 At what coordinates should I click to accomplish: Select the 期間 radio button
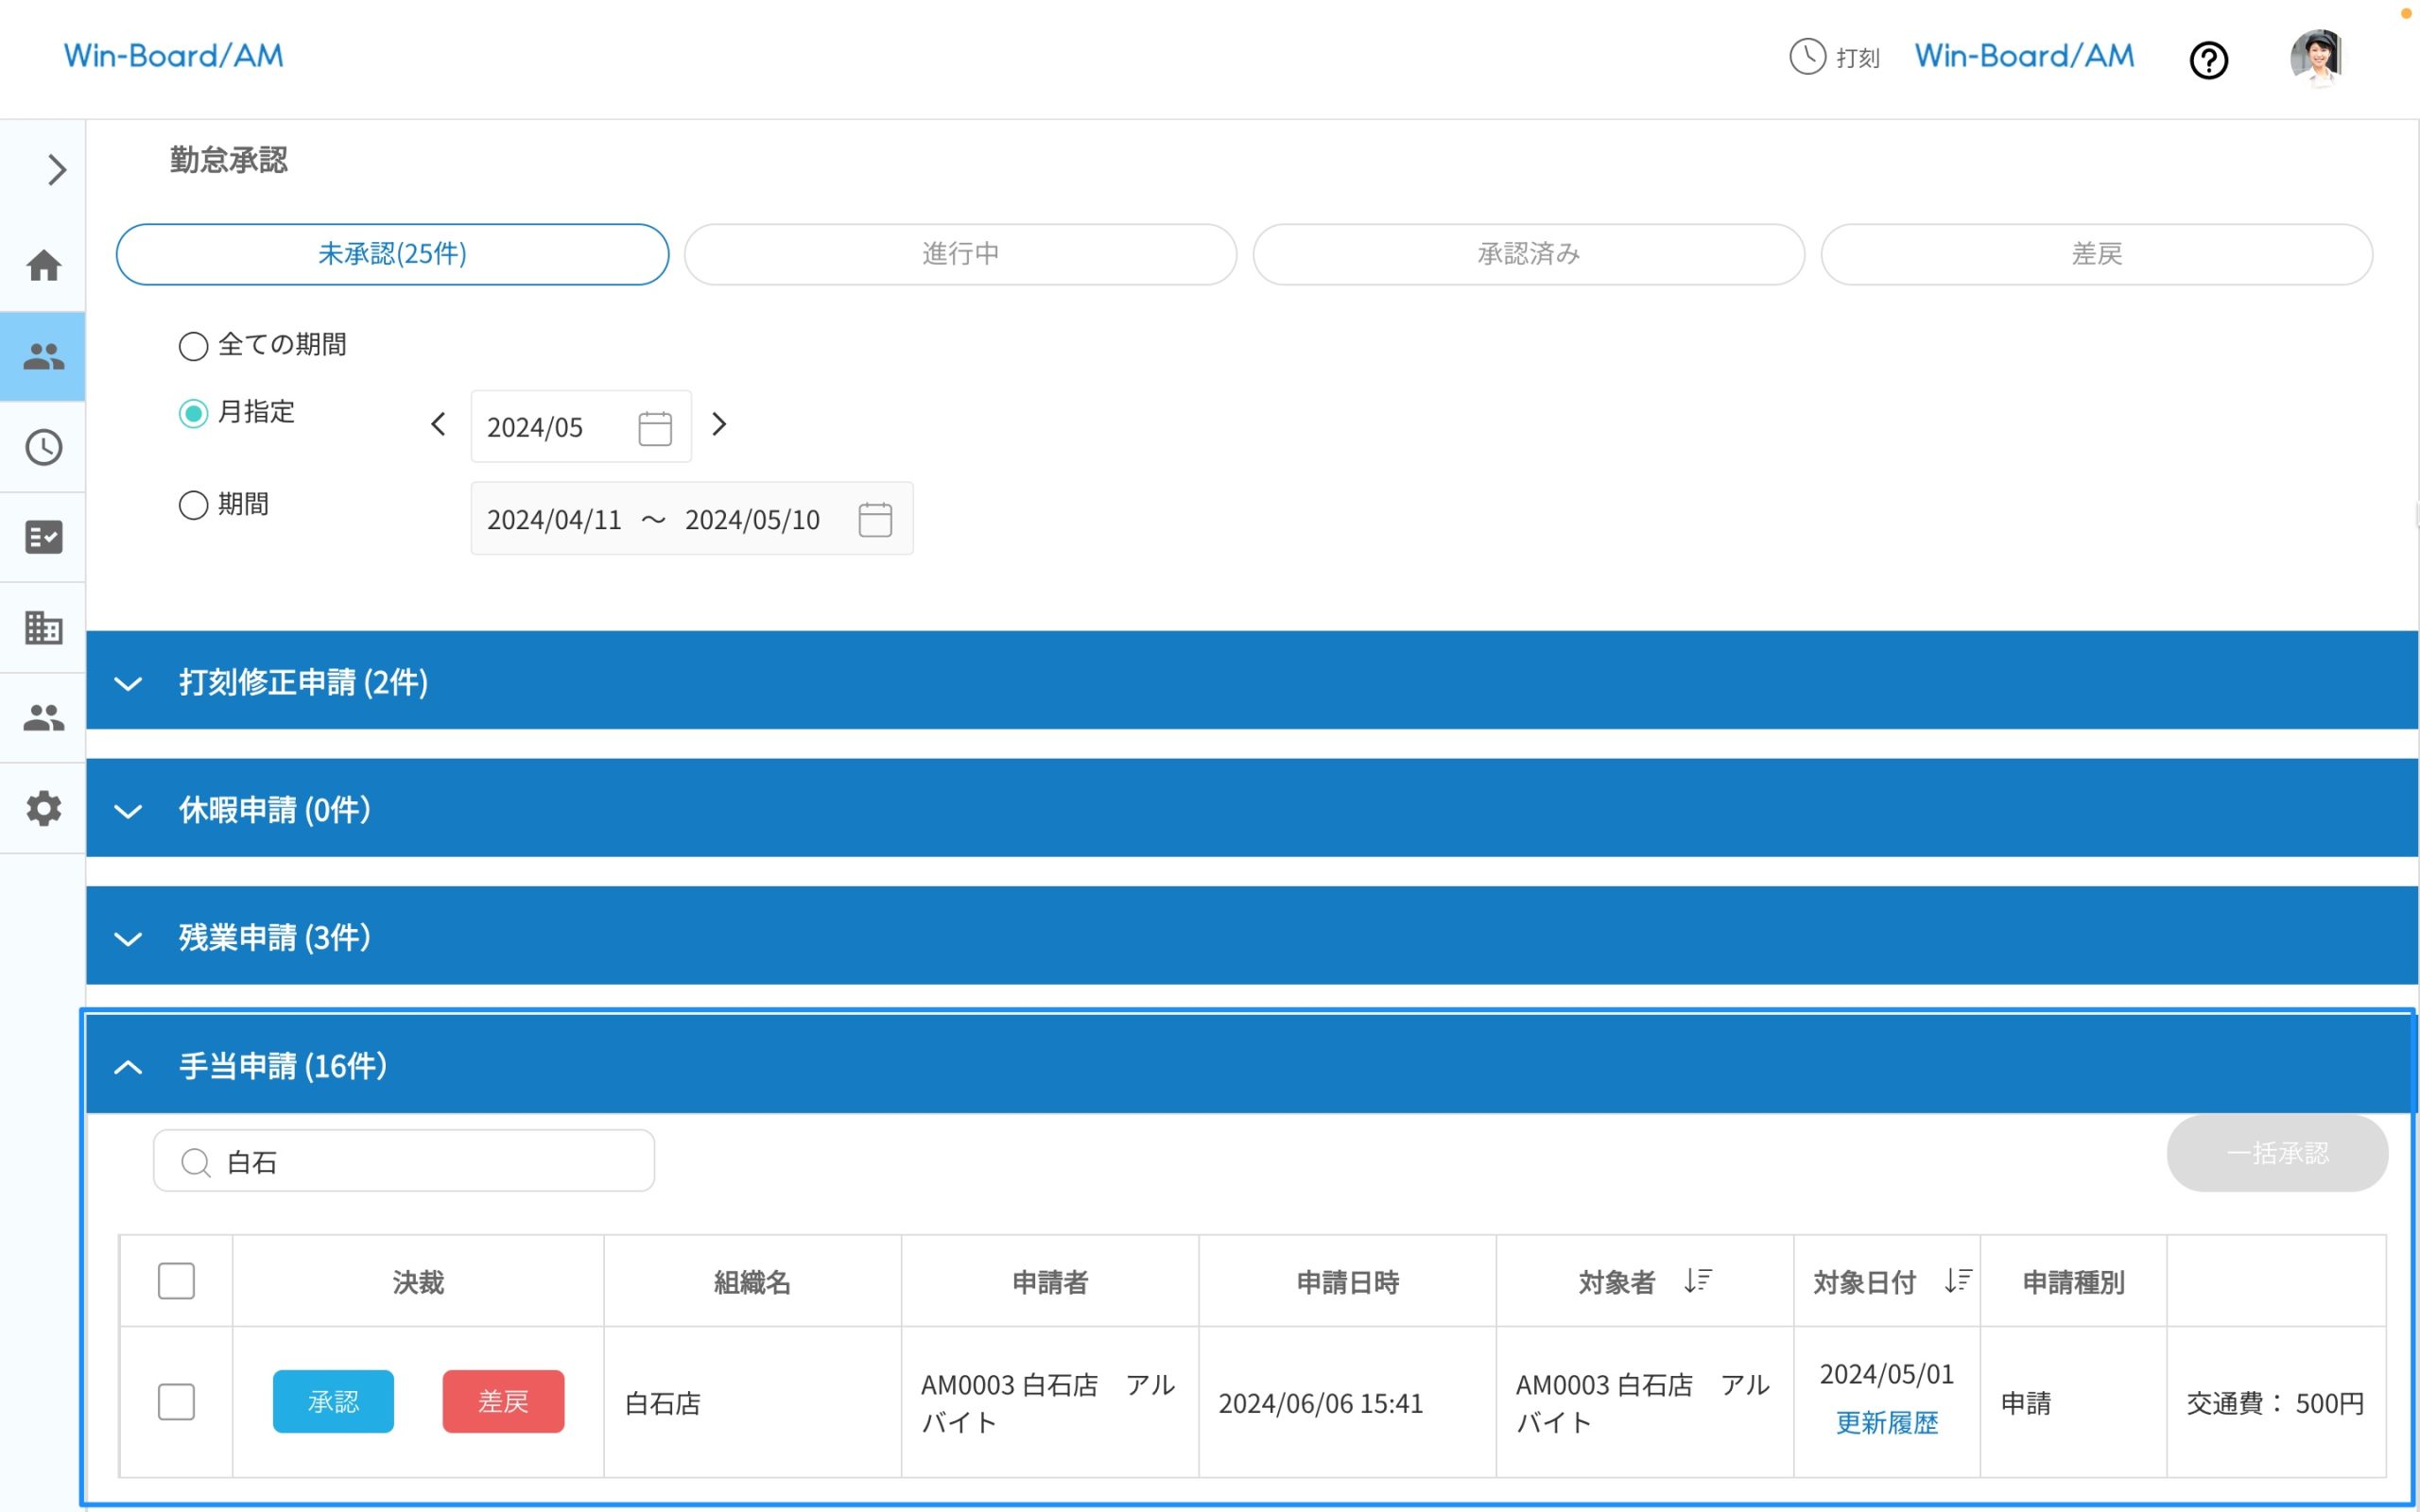coord(193,505)
